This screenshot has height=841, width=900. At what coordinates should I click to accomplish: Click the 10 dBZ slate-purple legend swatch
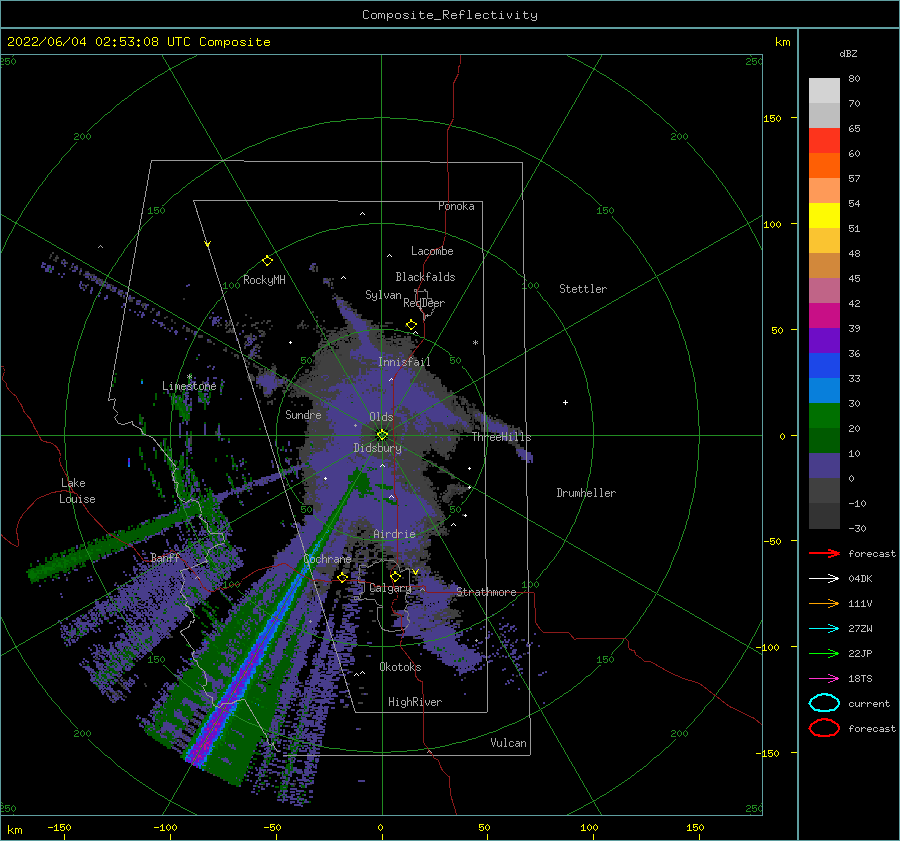click(824, 466)
